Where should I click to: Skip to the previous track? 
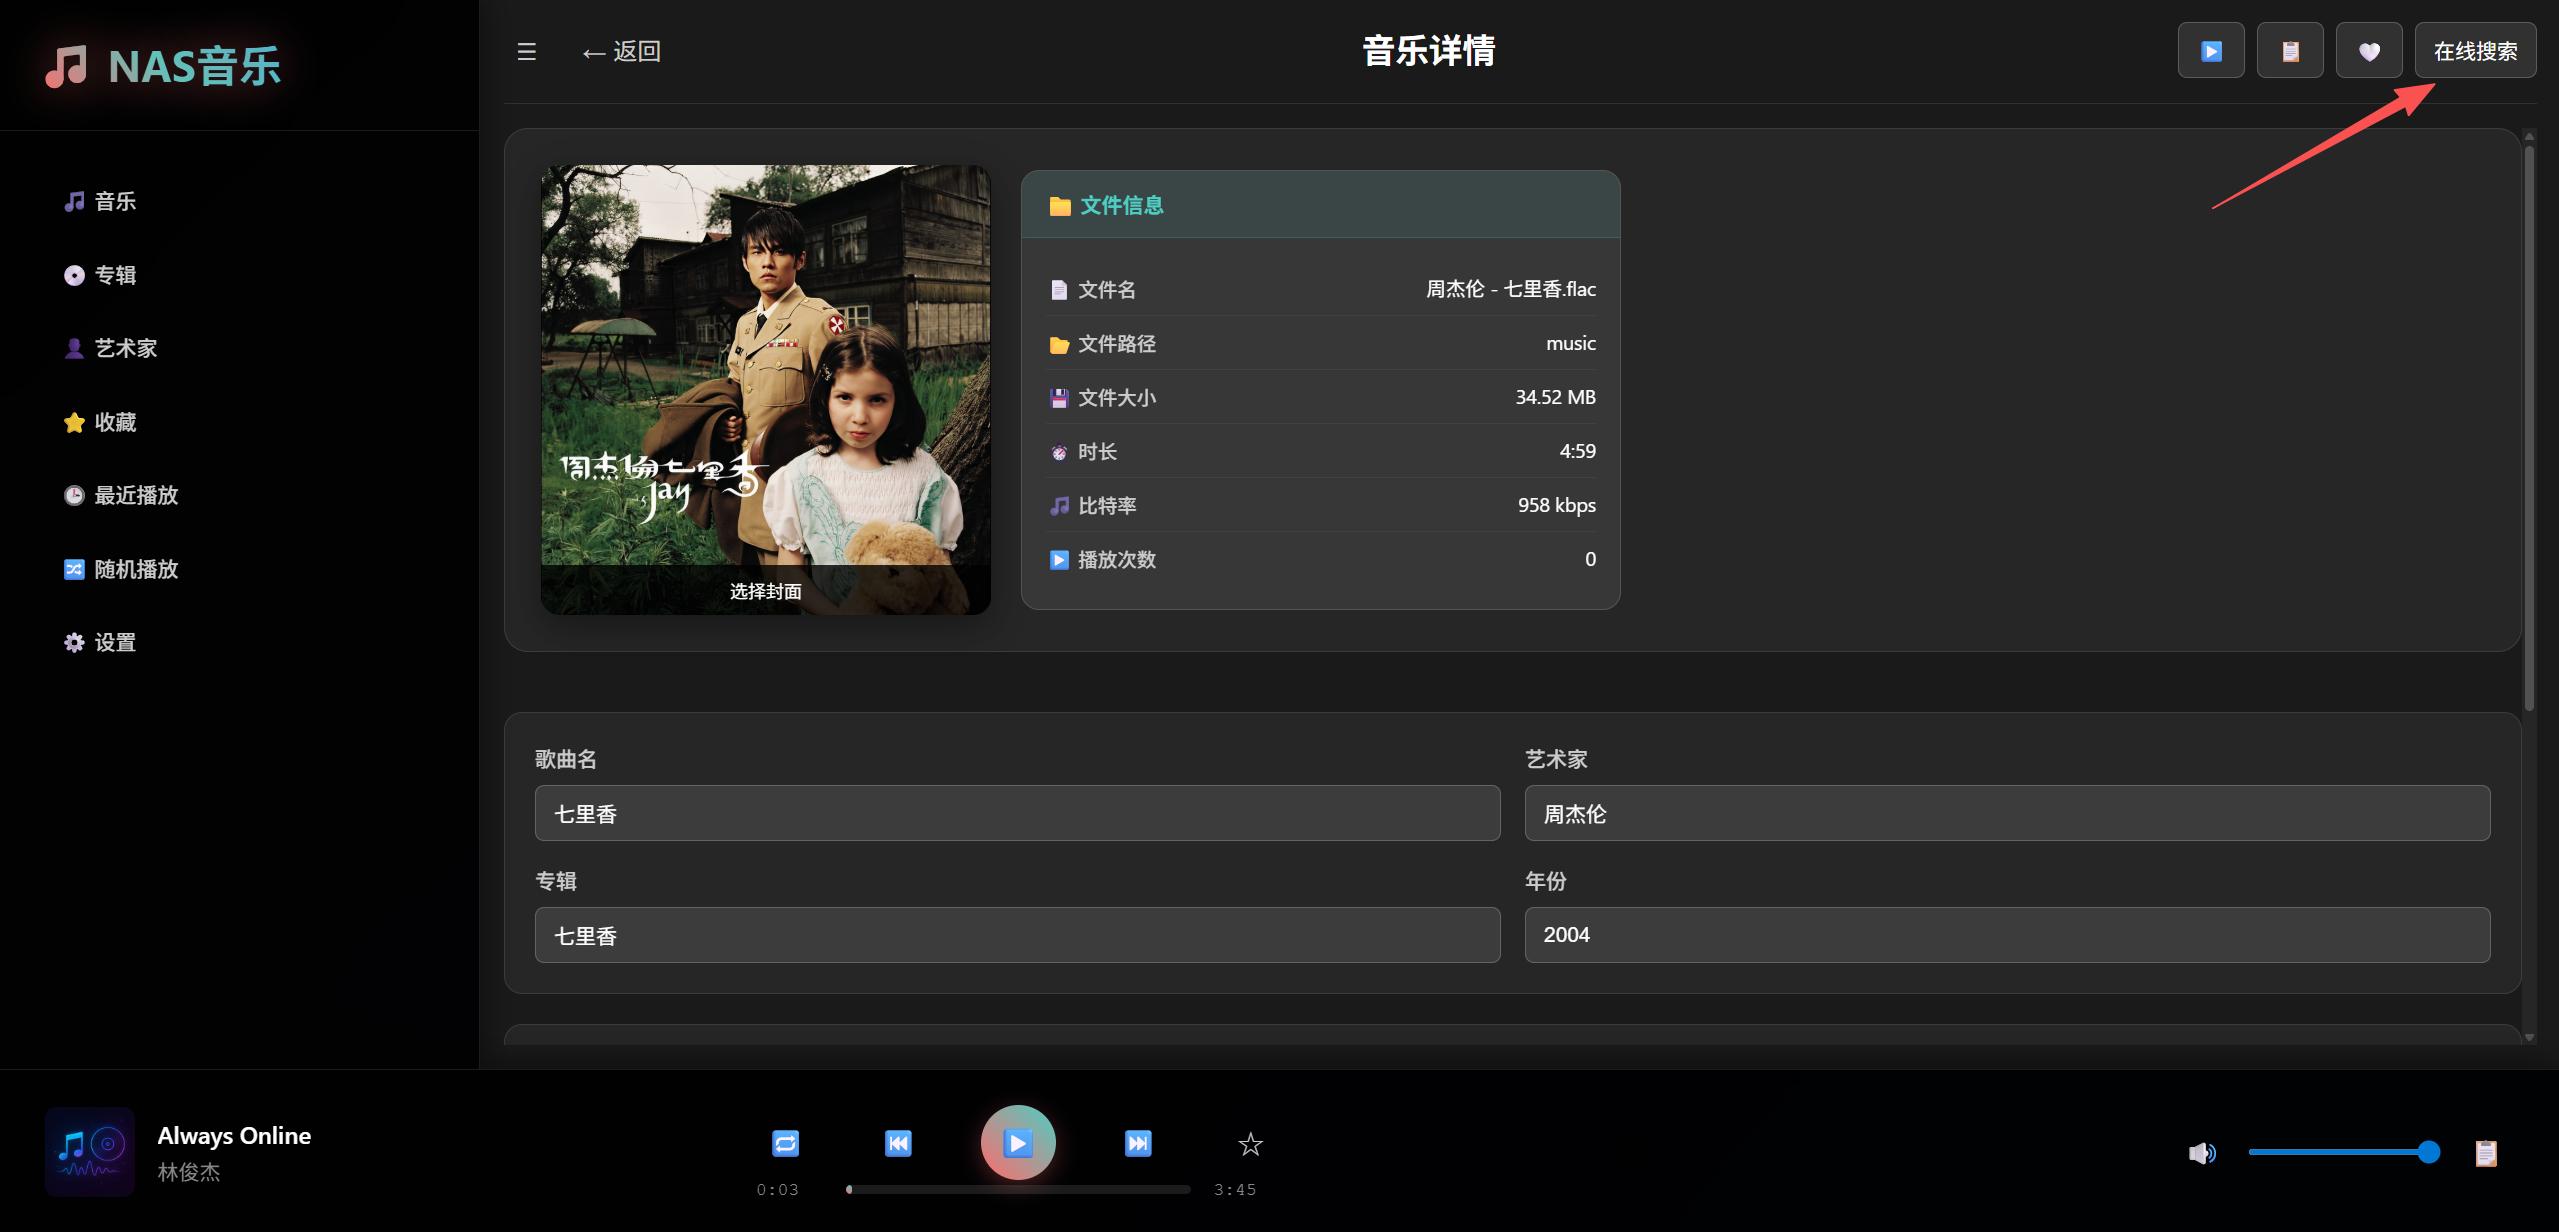pos(898,1143)
